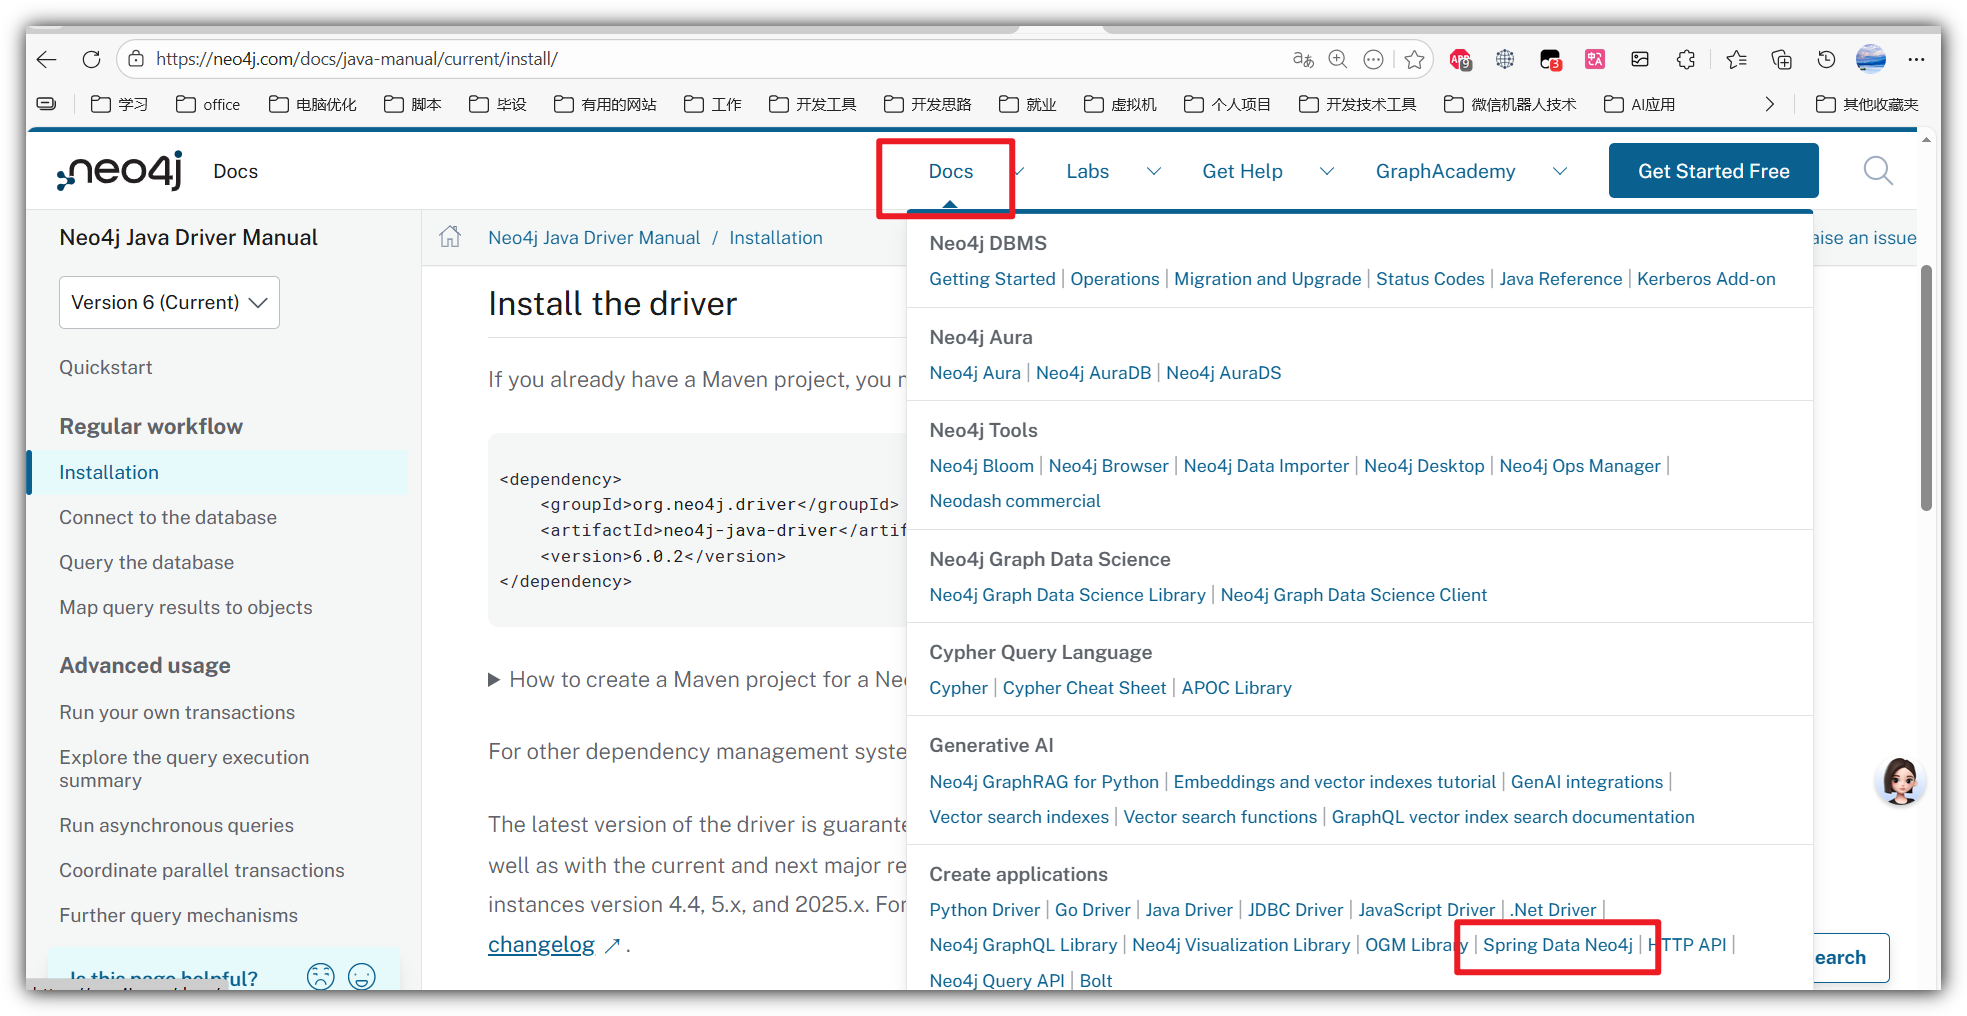The width and height of the screenshot is (1967, 1016).
Task: Open the Neo4j GraphRAG for Python link
Action: [1044, 782]
